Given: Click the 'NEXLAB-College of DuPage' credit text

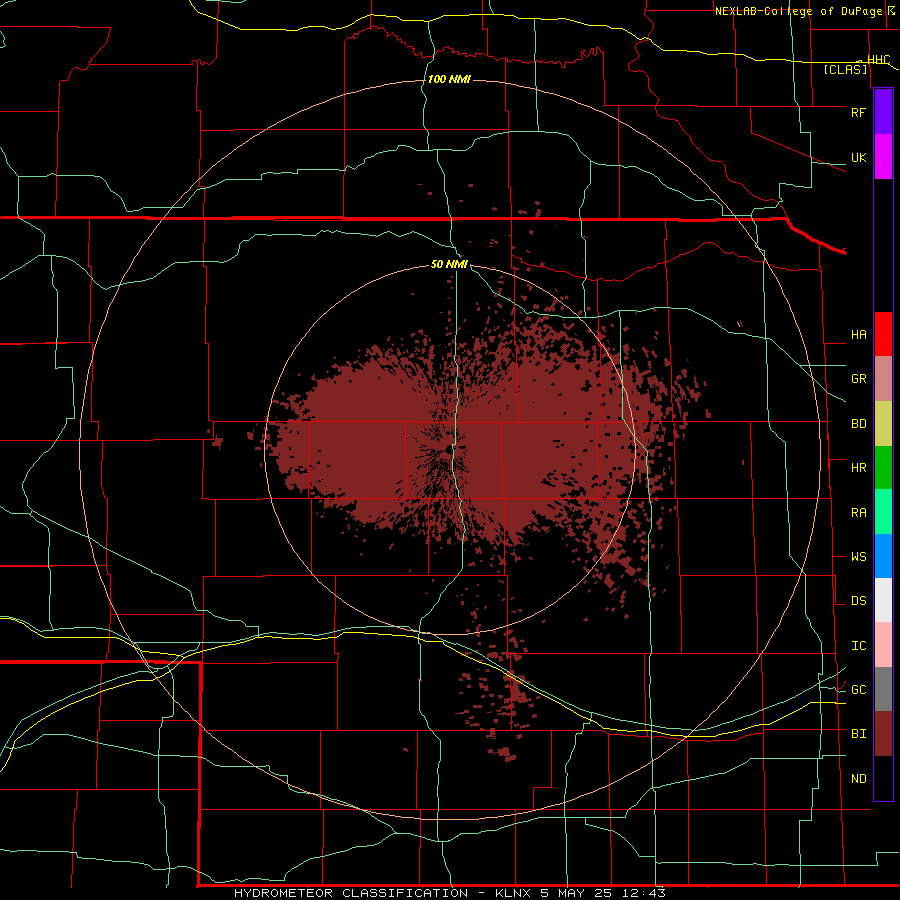Looking at the screenshot, I should click(x=798, y=11).
